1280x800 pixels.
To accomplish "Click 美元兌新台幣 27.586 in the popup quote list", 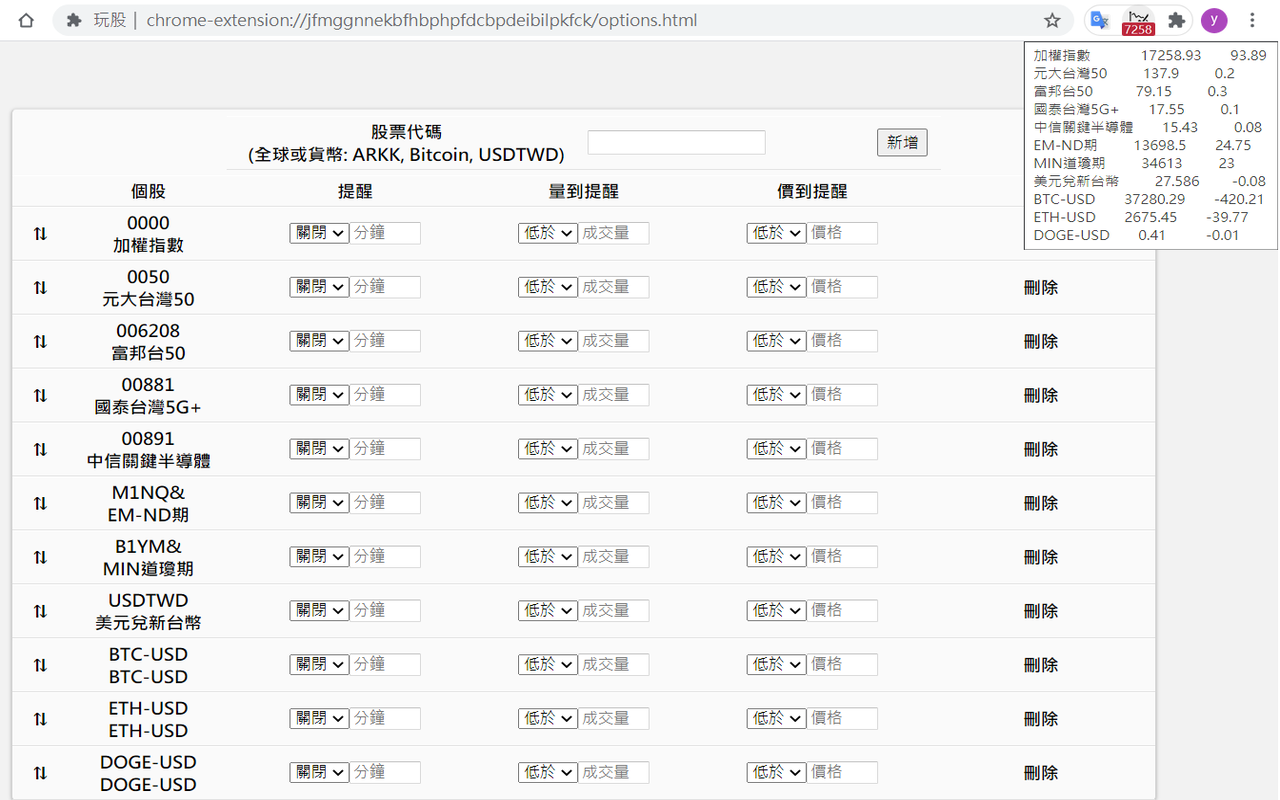I will tap(1149, 182).
